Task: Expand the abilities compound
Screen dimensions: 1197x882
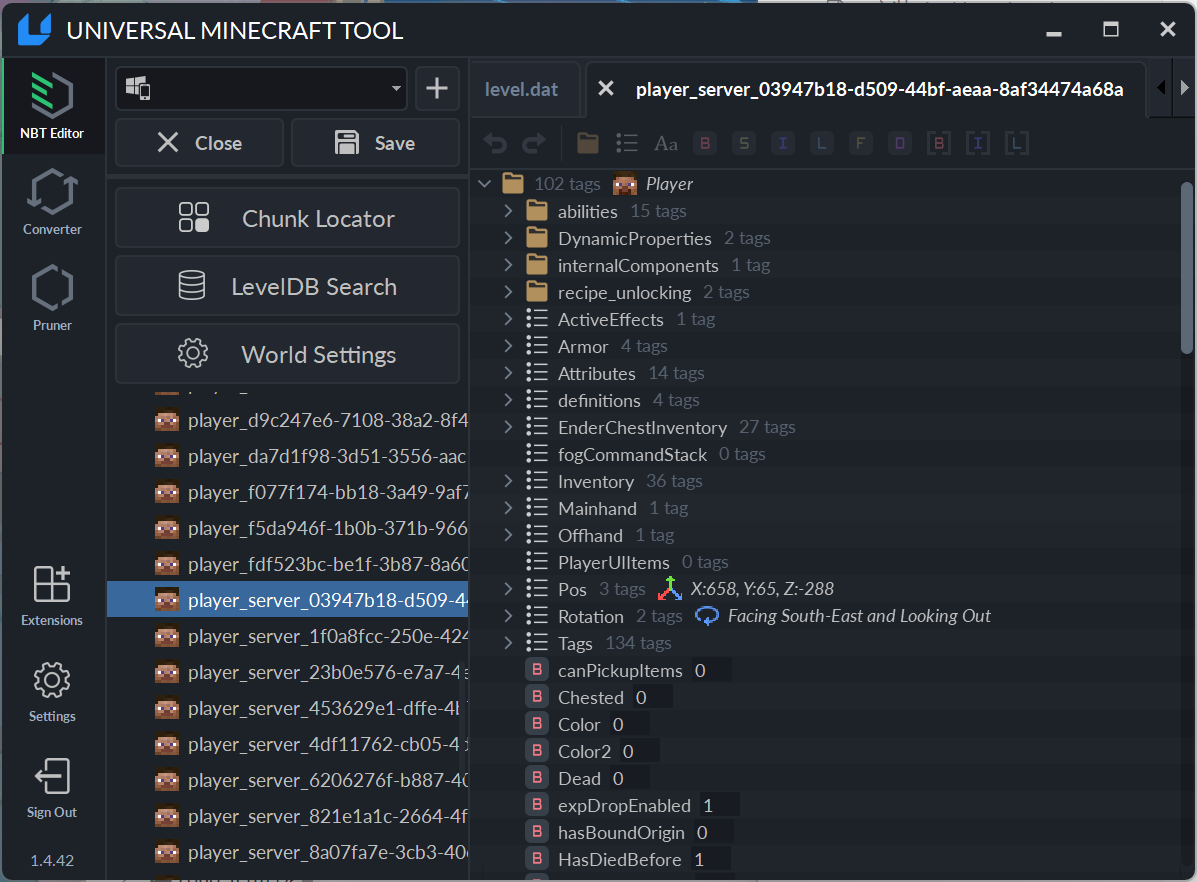Action: point(508,211)
